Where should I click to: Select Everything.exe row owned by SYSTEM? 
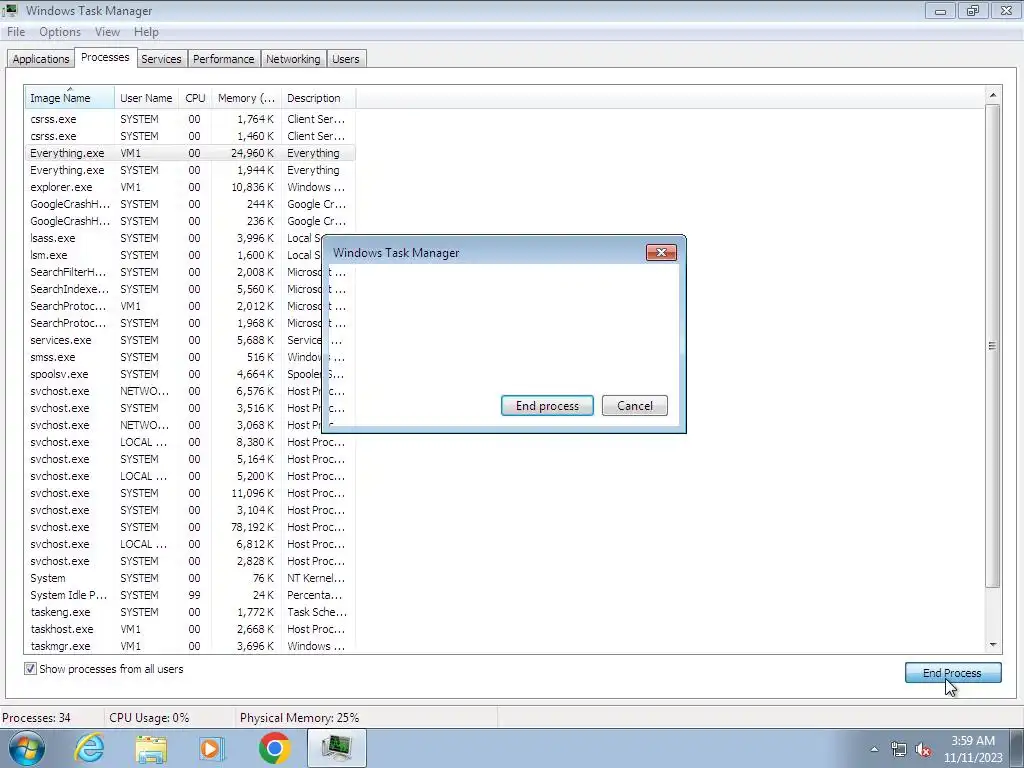coord(190,170)
